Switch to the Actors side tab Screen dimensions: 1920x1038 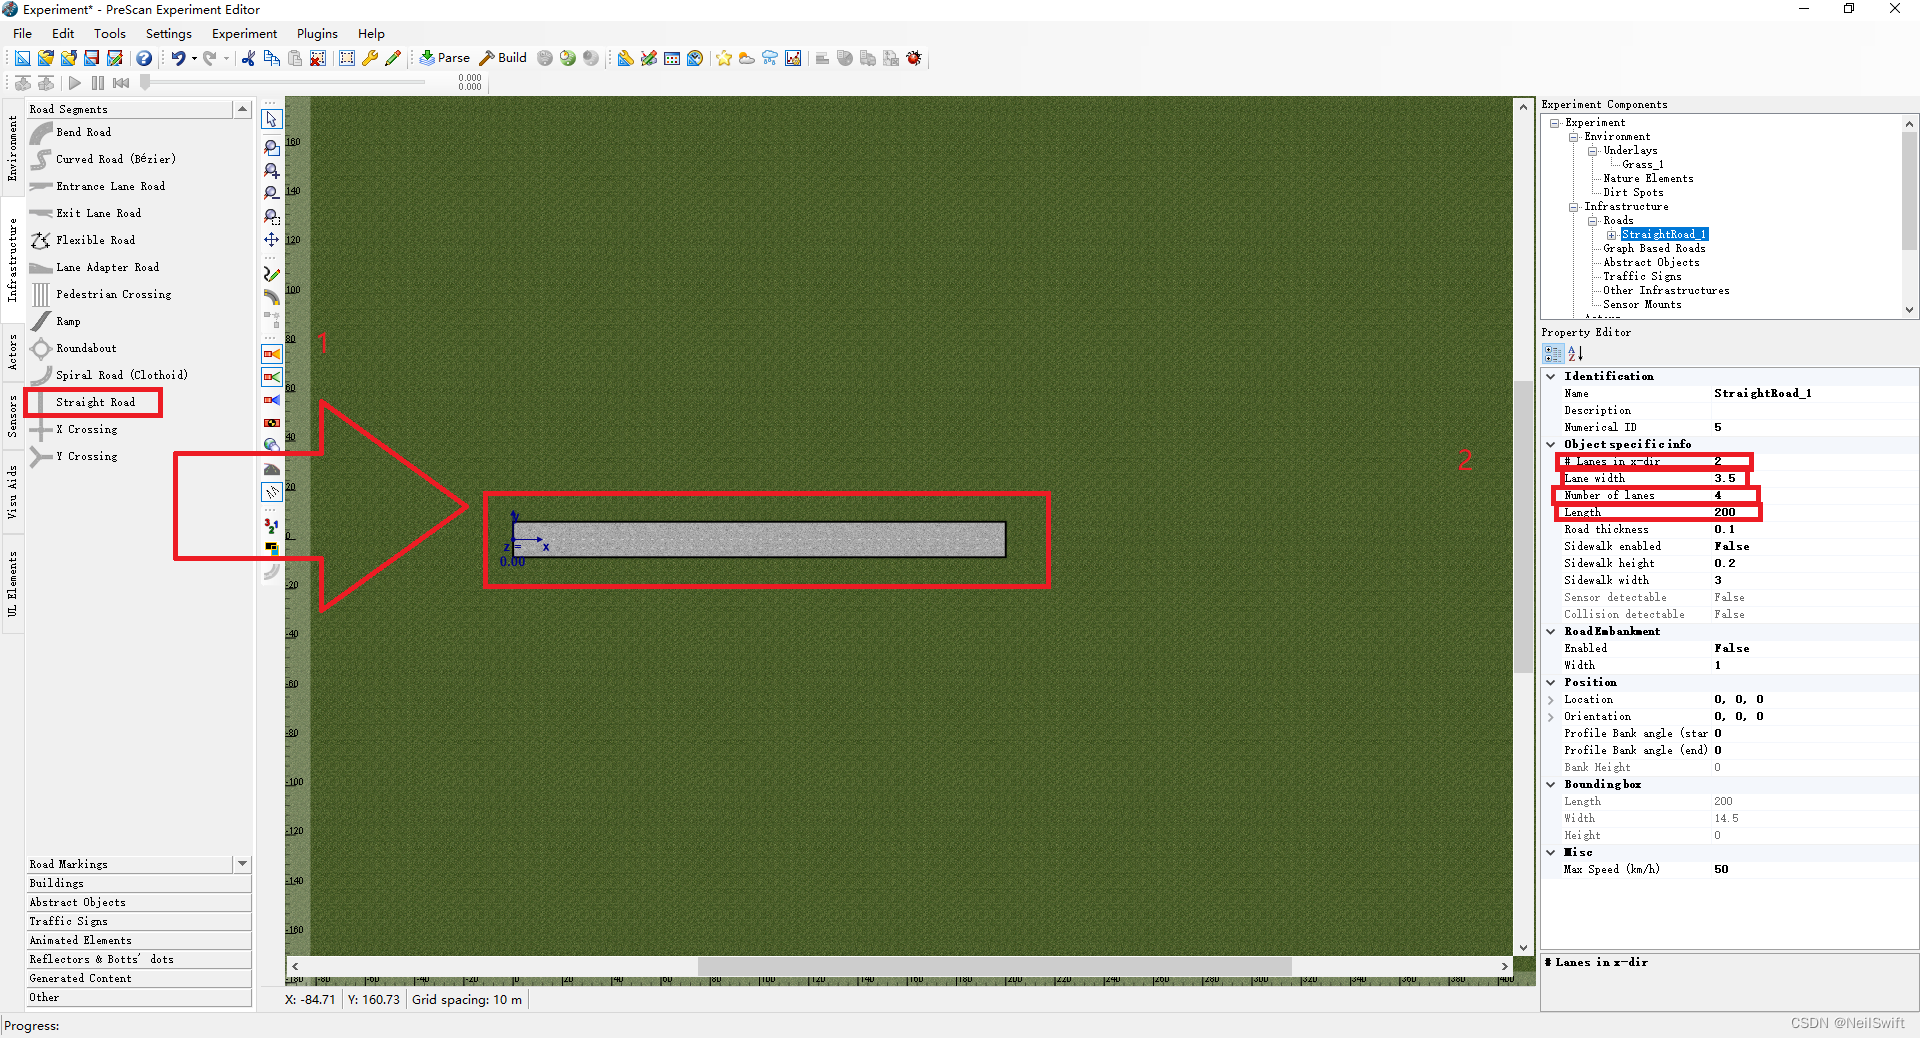point(12,353)
